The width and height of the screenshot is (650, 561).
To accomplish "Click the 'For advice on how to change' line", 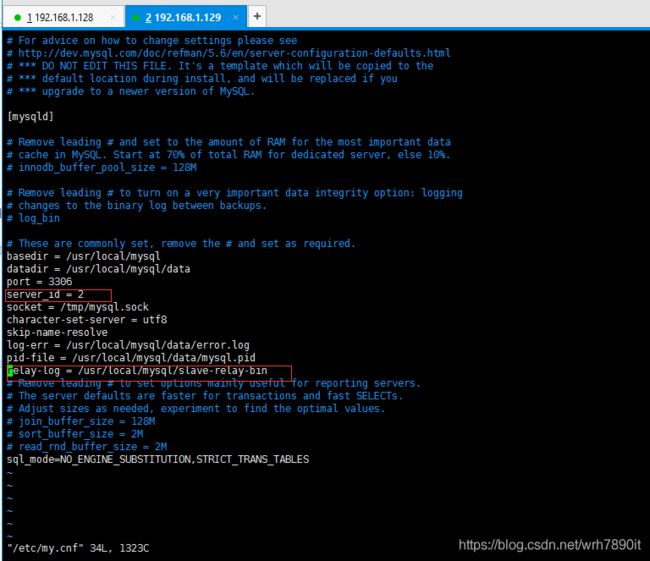I will pyautogui.click(x=152, y=41).
